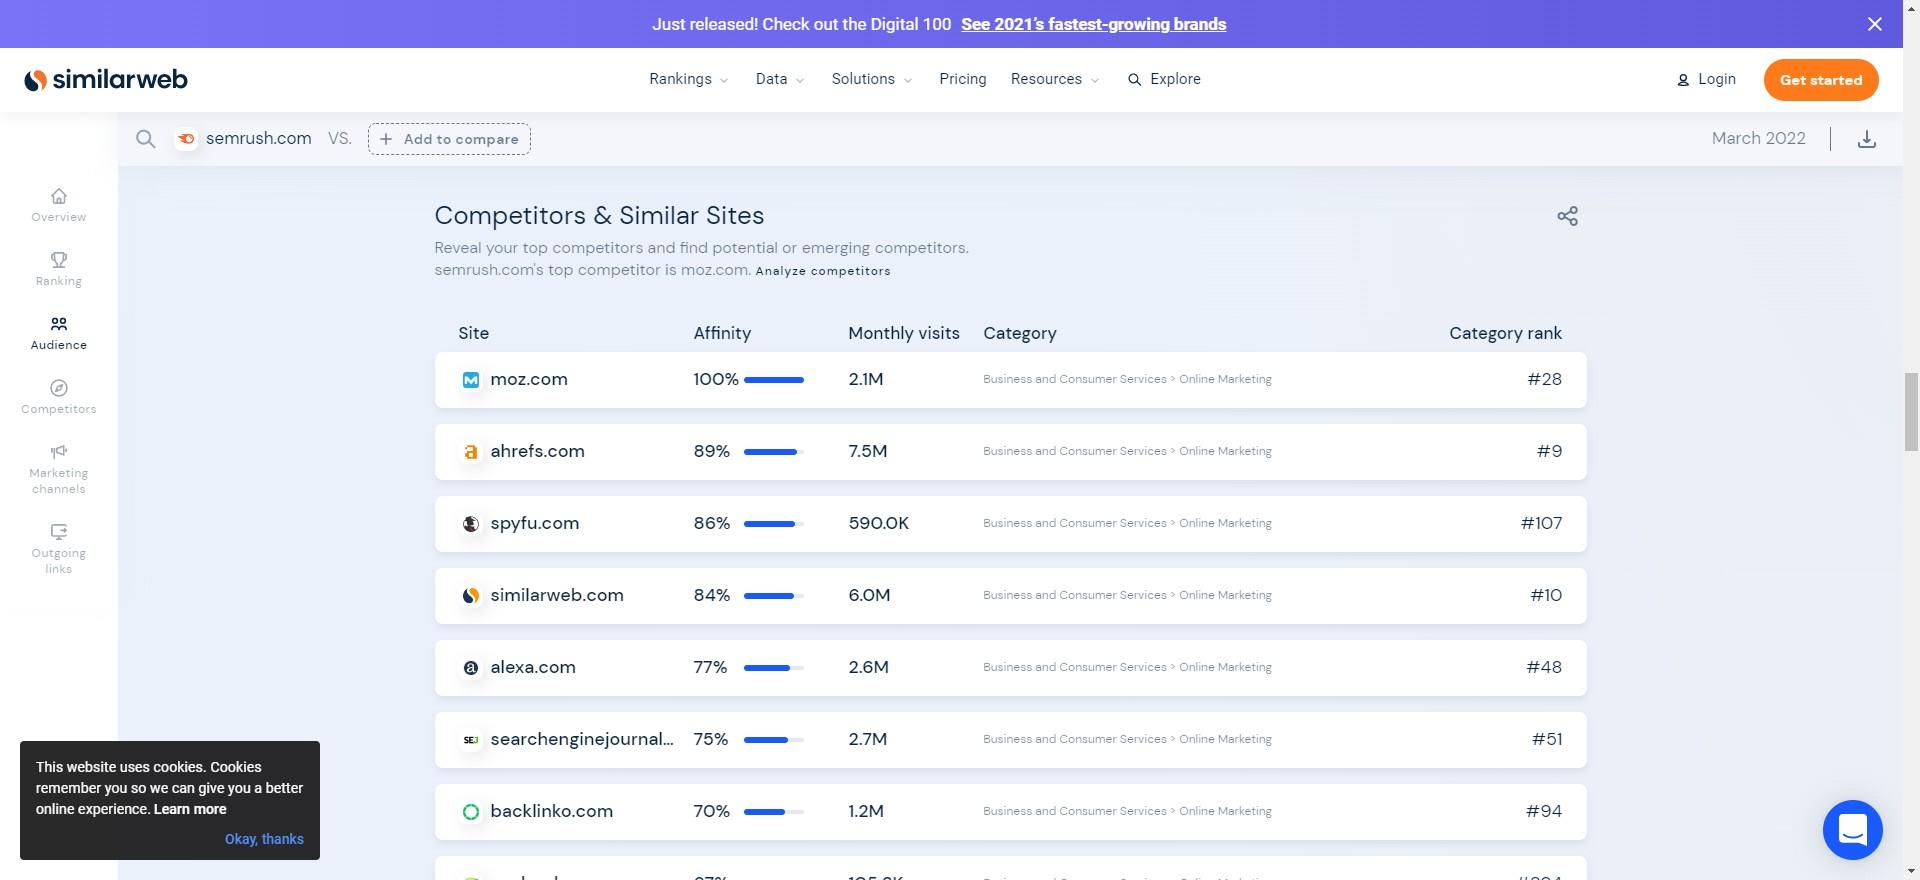Click the March 2022 date label

pyautogui.click(x=1758, y=139)
